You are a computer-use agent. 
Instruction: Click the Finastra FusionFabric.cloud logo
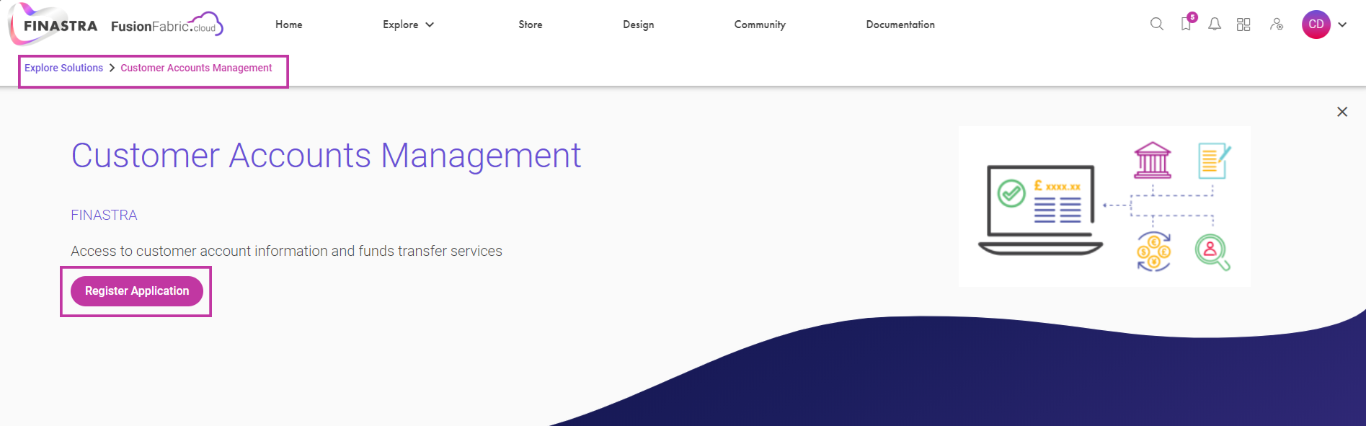click(117, 25)
